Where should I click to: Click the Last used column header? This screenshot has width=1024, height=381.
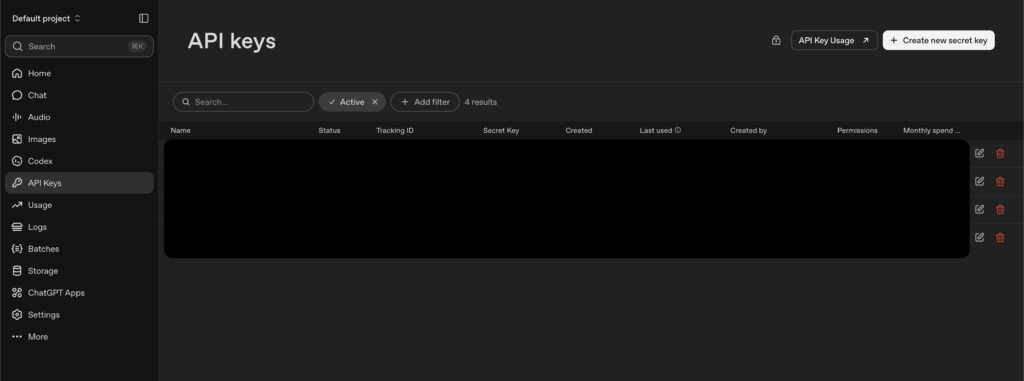(656, 131)
